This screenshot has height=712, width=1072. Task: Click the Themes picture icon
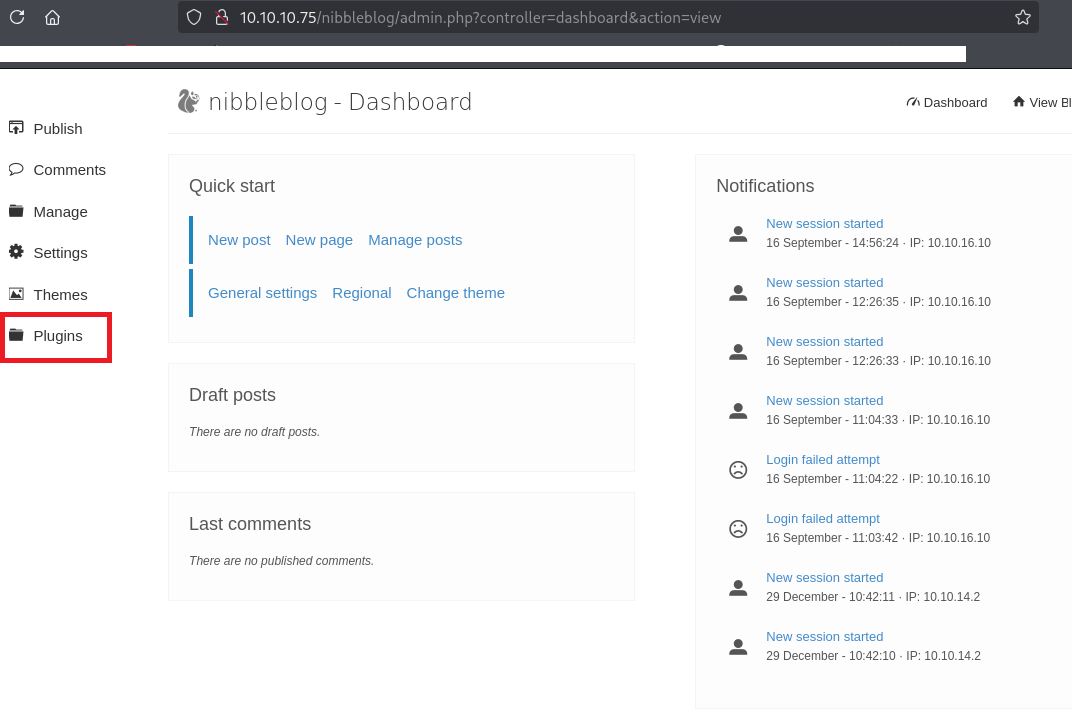click(16, 294)
